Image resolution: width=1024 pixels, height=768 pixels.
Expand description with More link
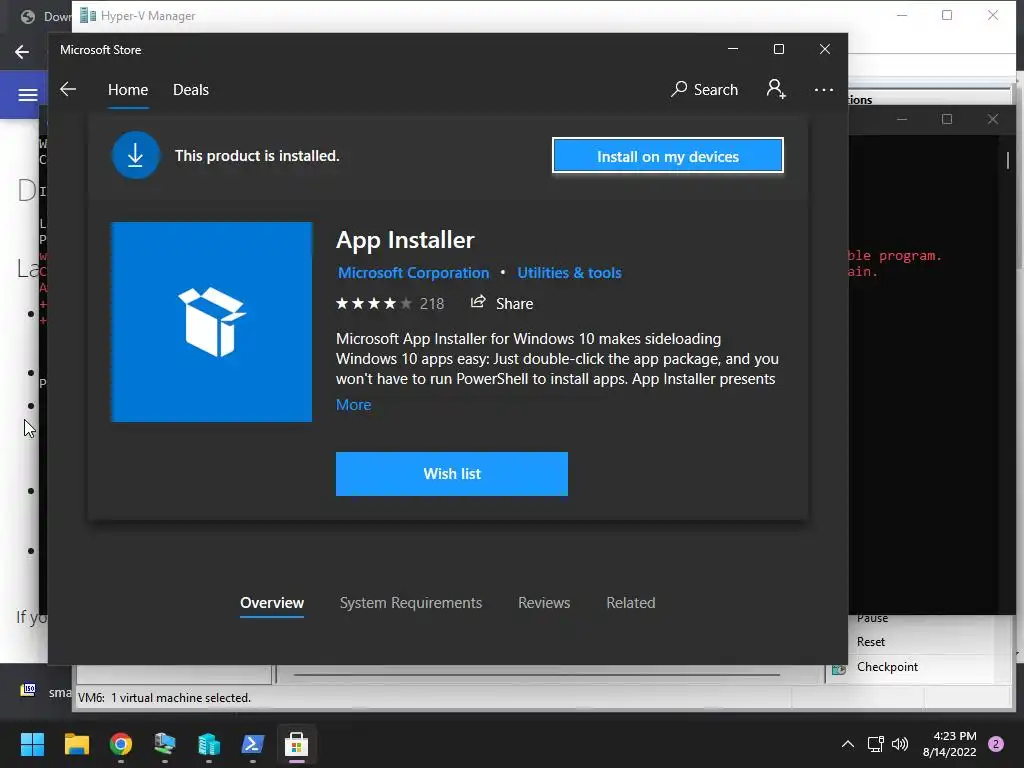pyautogui.click(x=353, y=405)
